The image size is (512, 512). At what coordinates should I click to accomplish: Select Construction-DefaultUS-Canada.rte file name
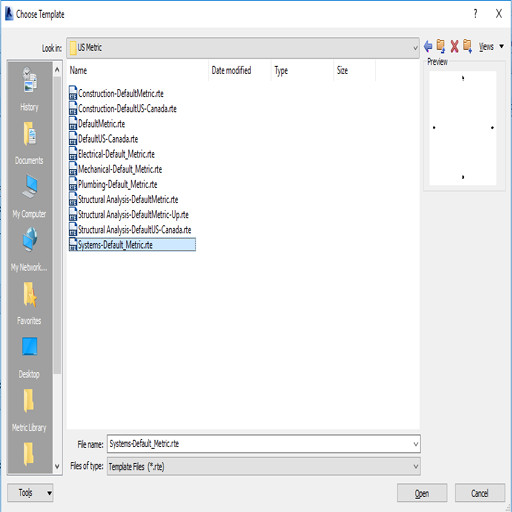coord(127,109)
